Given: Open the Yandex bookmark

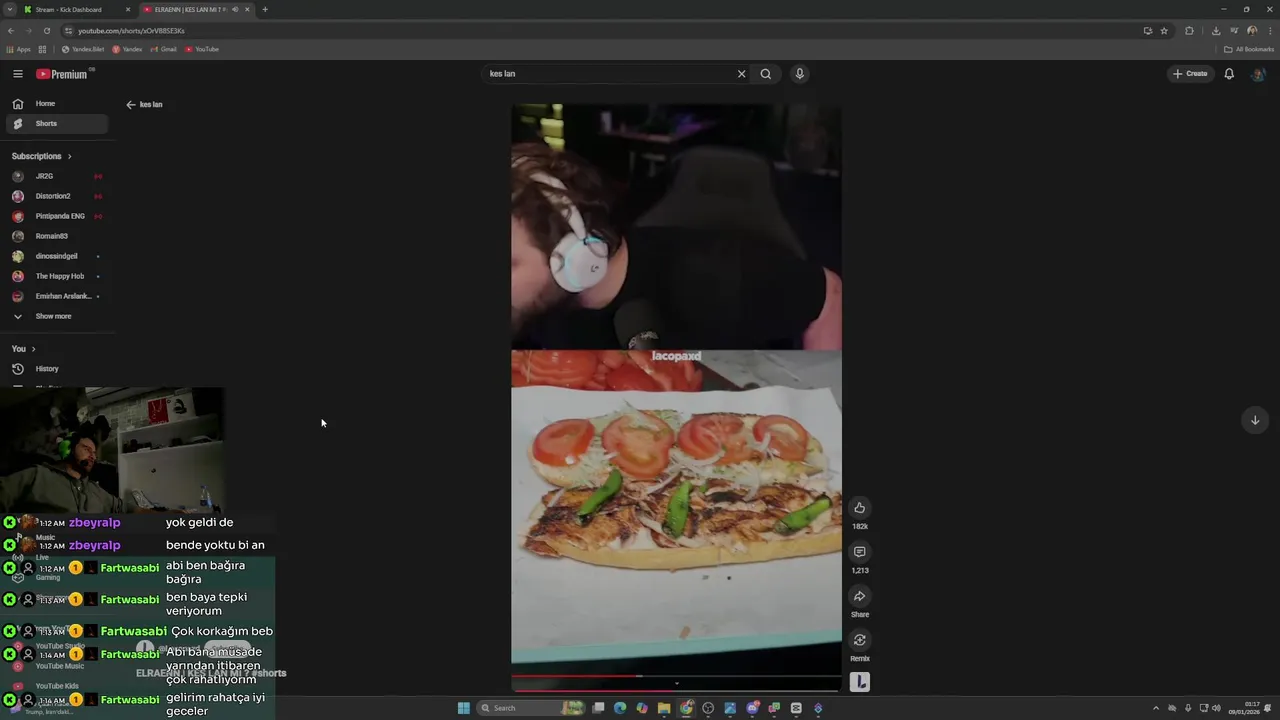Looking at the screenshot, I should tap(127, 49).
